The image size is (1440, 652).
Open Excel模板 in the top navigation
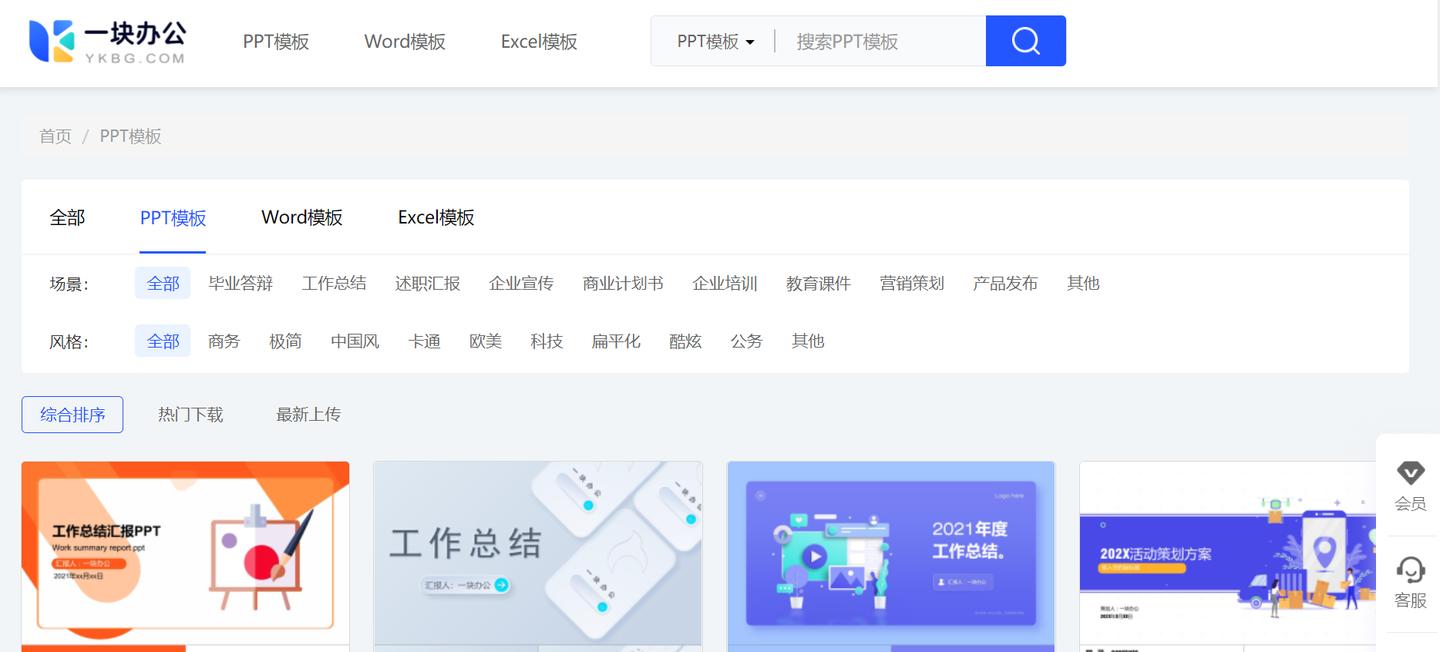point(538,41)
